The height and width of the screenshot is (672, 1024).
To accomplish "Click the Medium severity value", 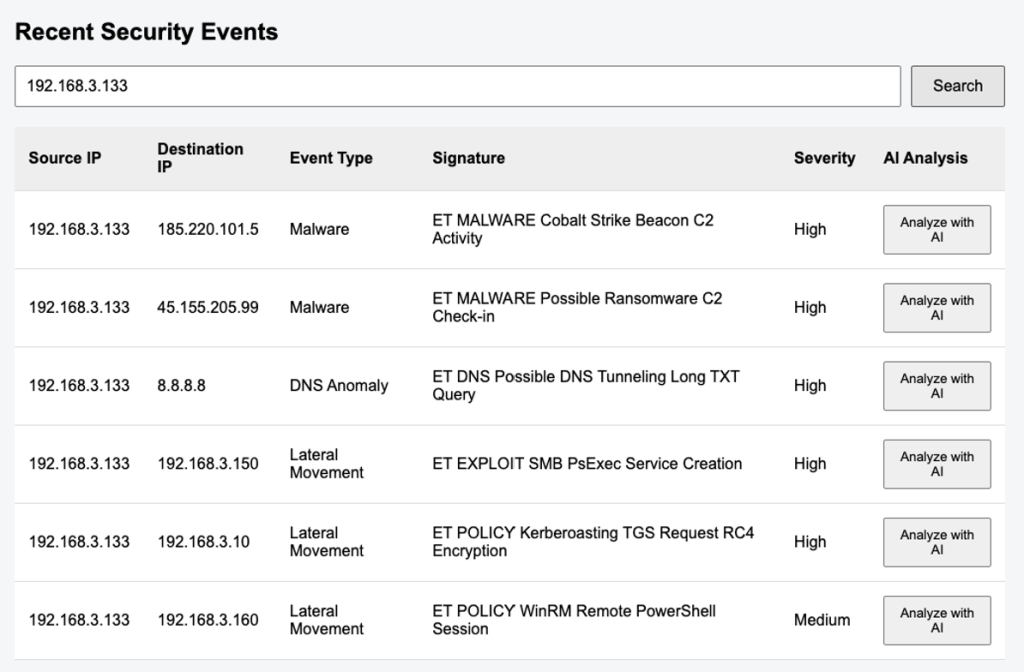I will click(822, 620).
